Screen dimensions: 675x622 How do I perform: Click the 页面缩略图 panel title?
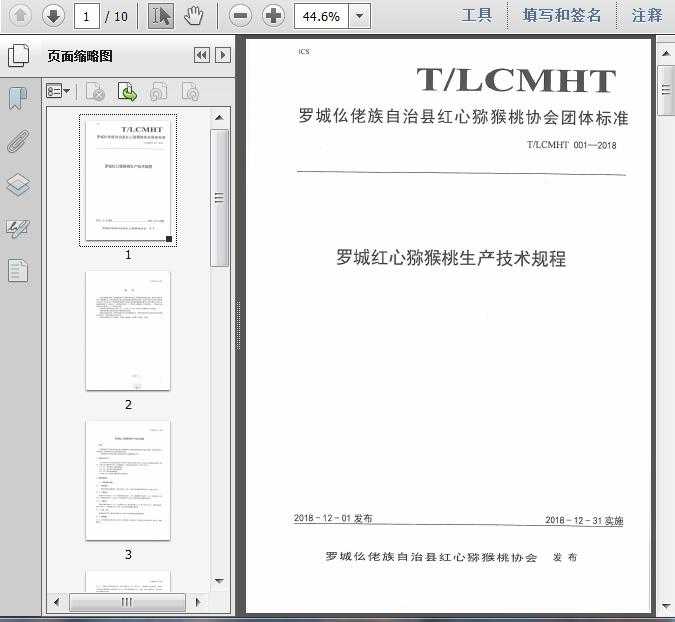[80, 56]
